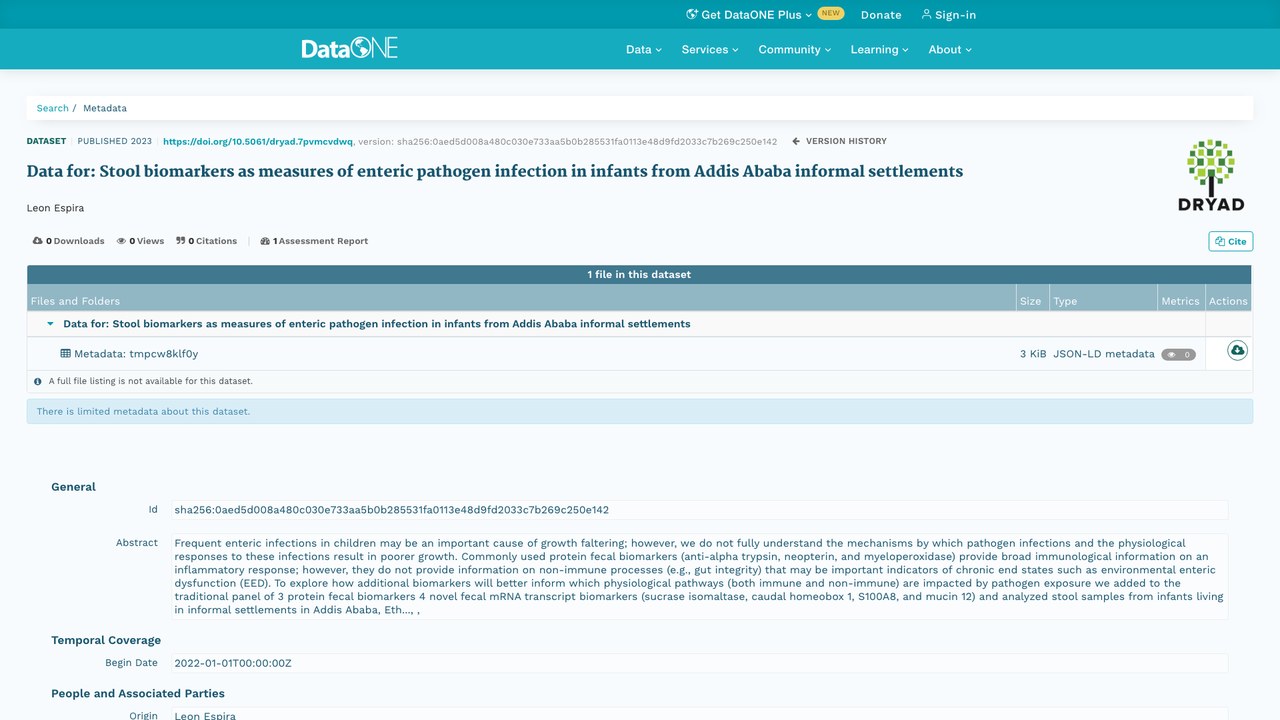Click the DataONE logo
Viewport: 1280px width, 720px height.
350,48
